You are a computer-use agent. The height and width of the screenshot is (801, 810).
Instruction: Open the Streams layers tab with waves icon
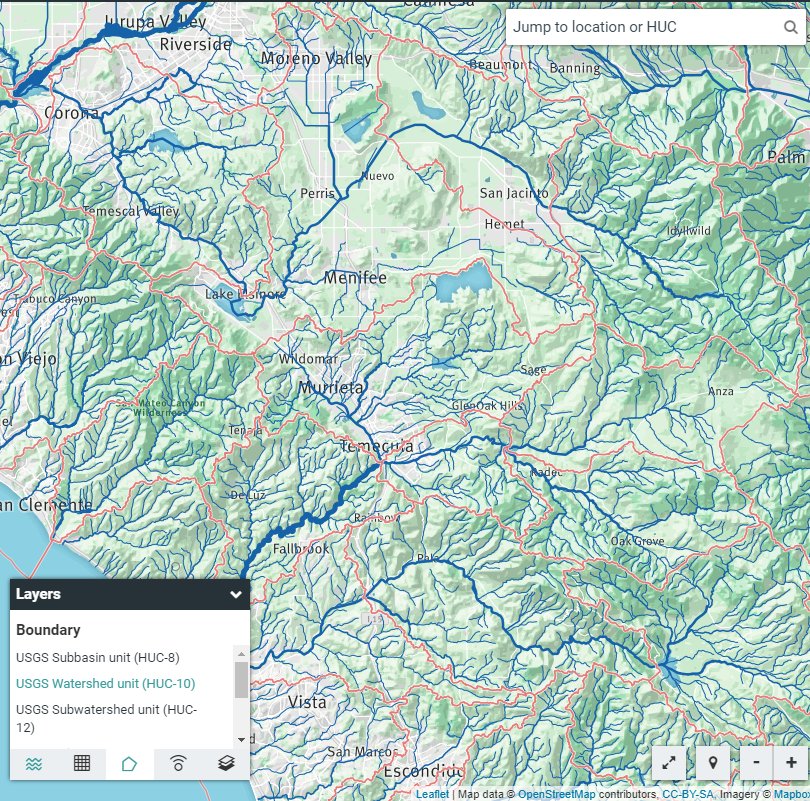pyautogui.click(x=34, y=763)
